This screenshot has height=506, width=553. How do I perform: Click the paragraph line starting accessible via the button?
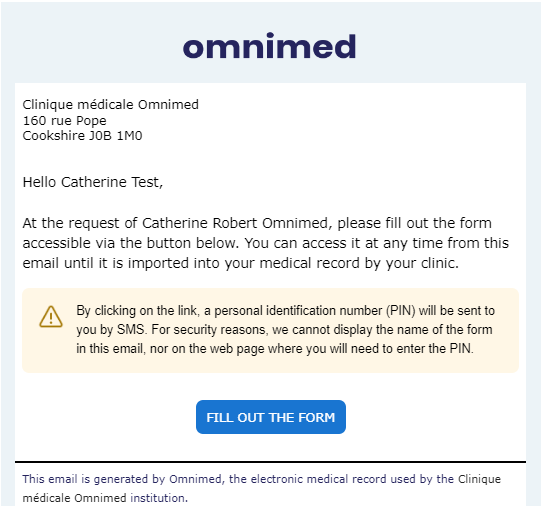point(266,243)
